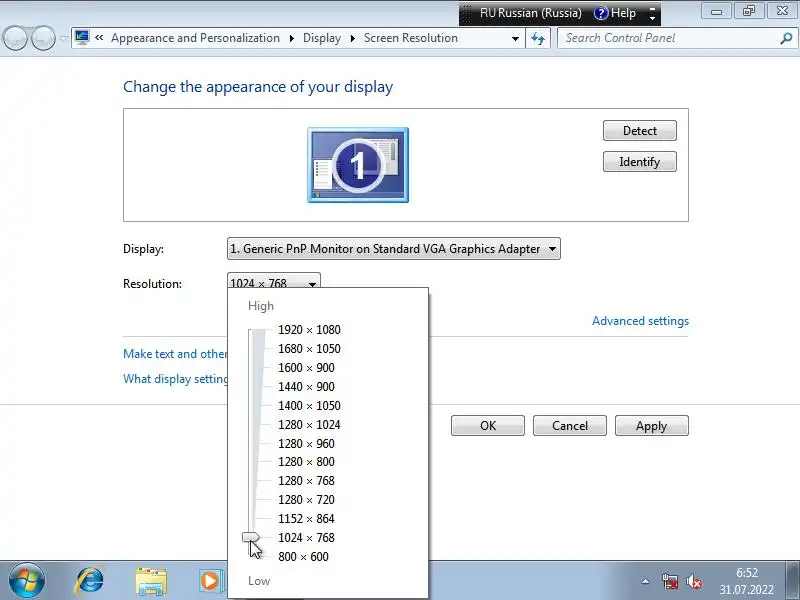Select 1280 × 960 resolution
The height and width of the screenshot is (600, 800).
[306, 443]
